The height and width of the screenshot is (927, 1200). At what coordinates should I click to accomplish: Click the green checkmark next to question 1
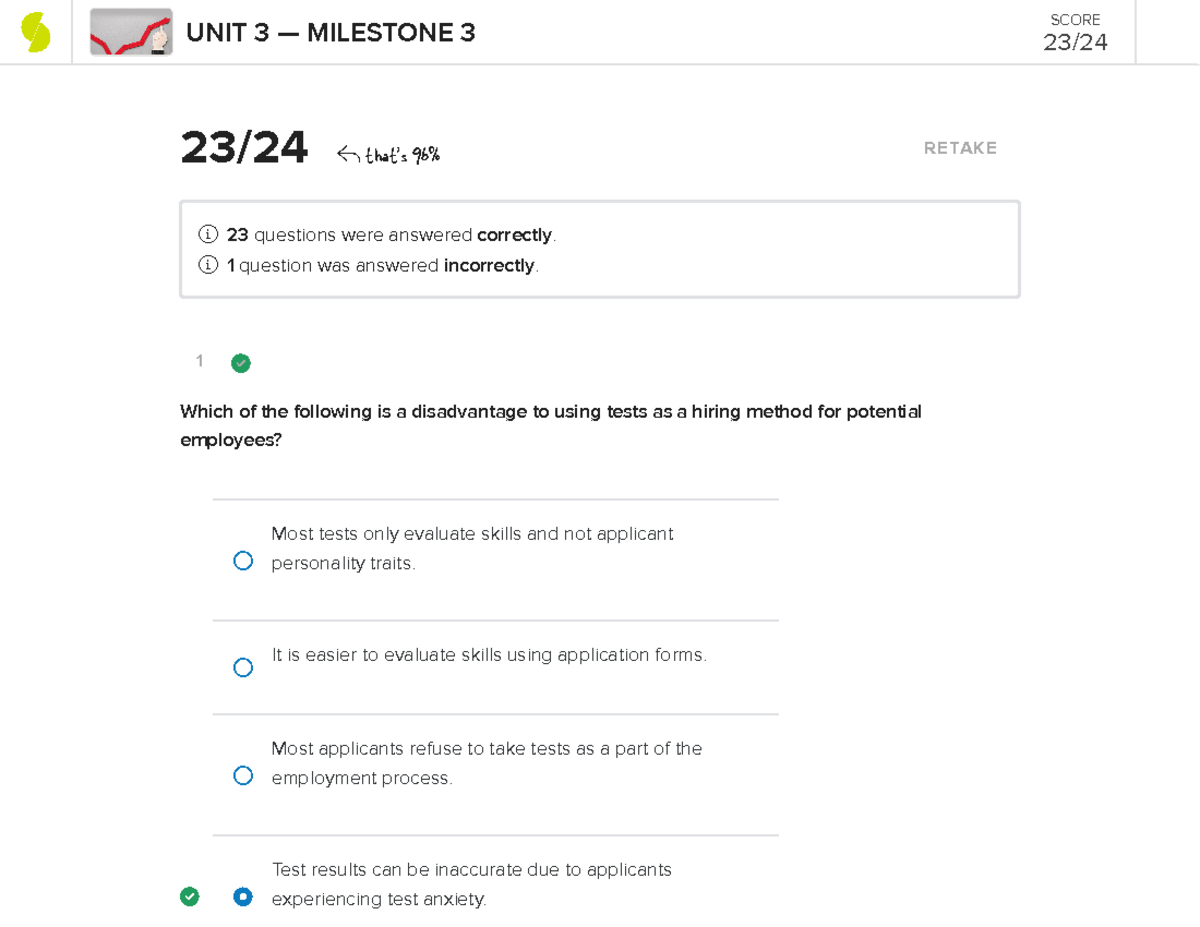click(x=241, y=363)
